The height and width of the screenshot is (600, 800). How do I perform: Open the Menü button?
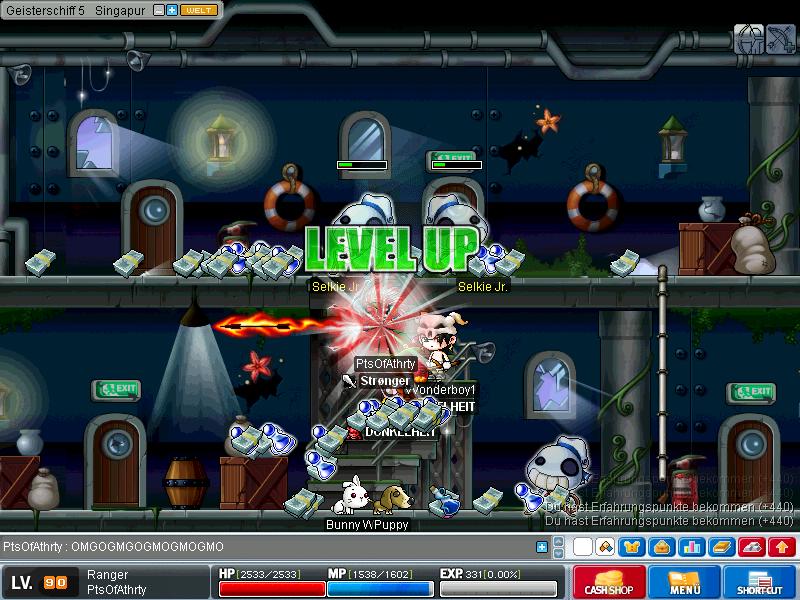(x=684, y=582)
